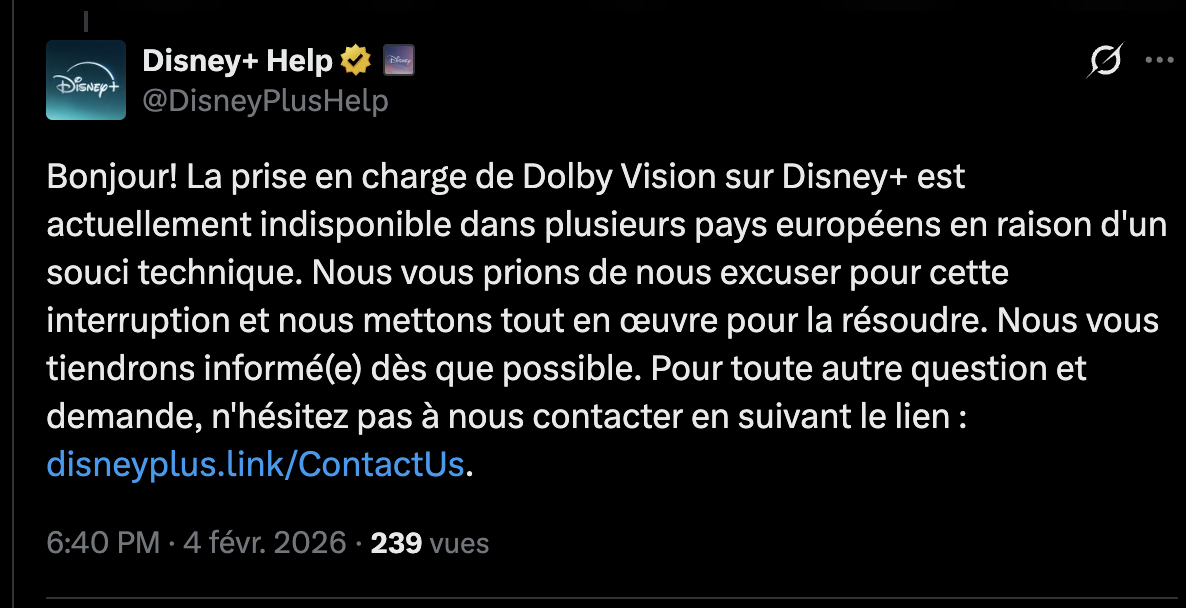Follow the disneyplus.link/ContactUs link
Screen dimensions: 1186x608
255,465
